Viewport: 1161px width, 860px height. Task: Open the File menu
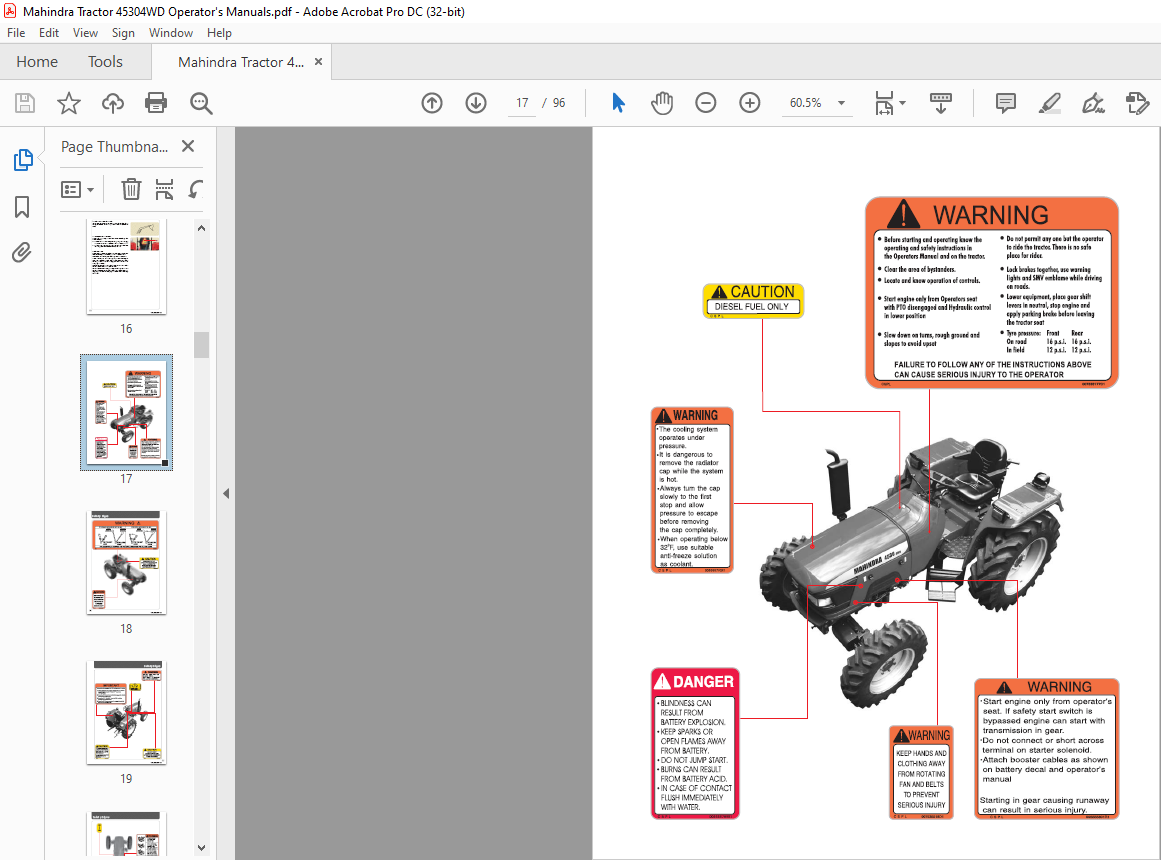click(16, 33)
